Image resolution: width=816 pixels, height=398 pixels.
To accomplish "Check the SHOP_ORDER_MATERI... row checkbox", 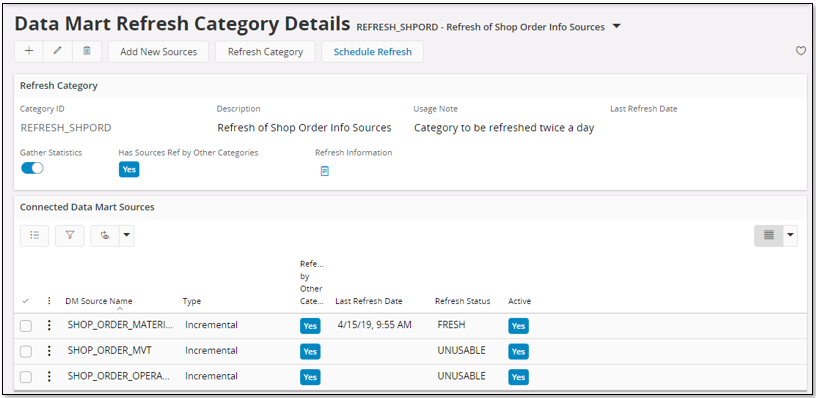I will (26, 326).
